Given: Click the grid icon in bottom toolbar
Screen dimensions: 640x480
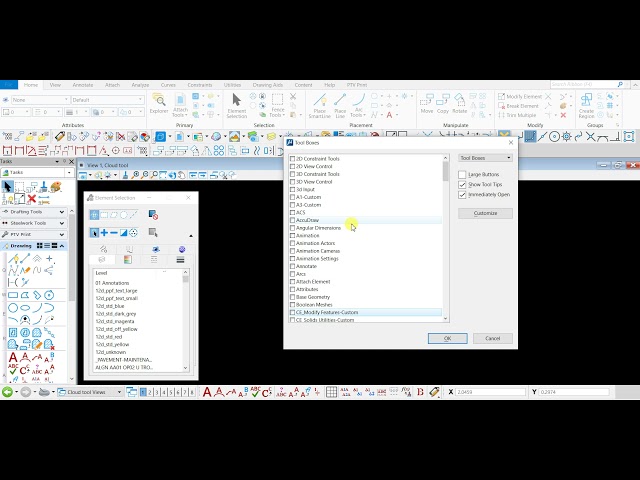Looking at the screenshot, I should point(331,392).
